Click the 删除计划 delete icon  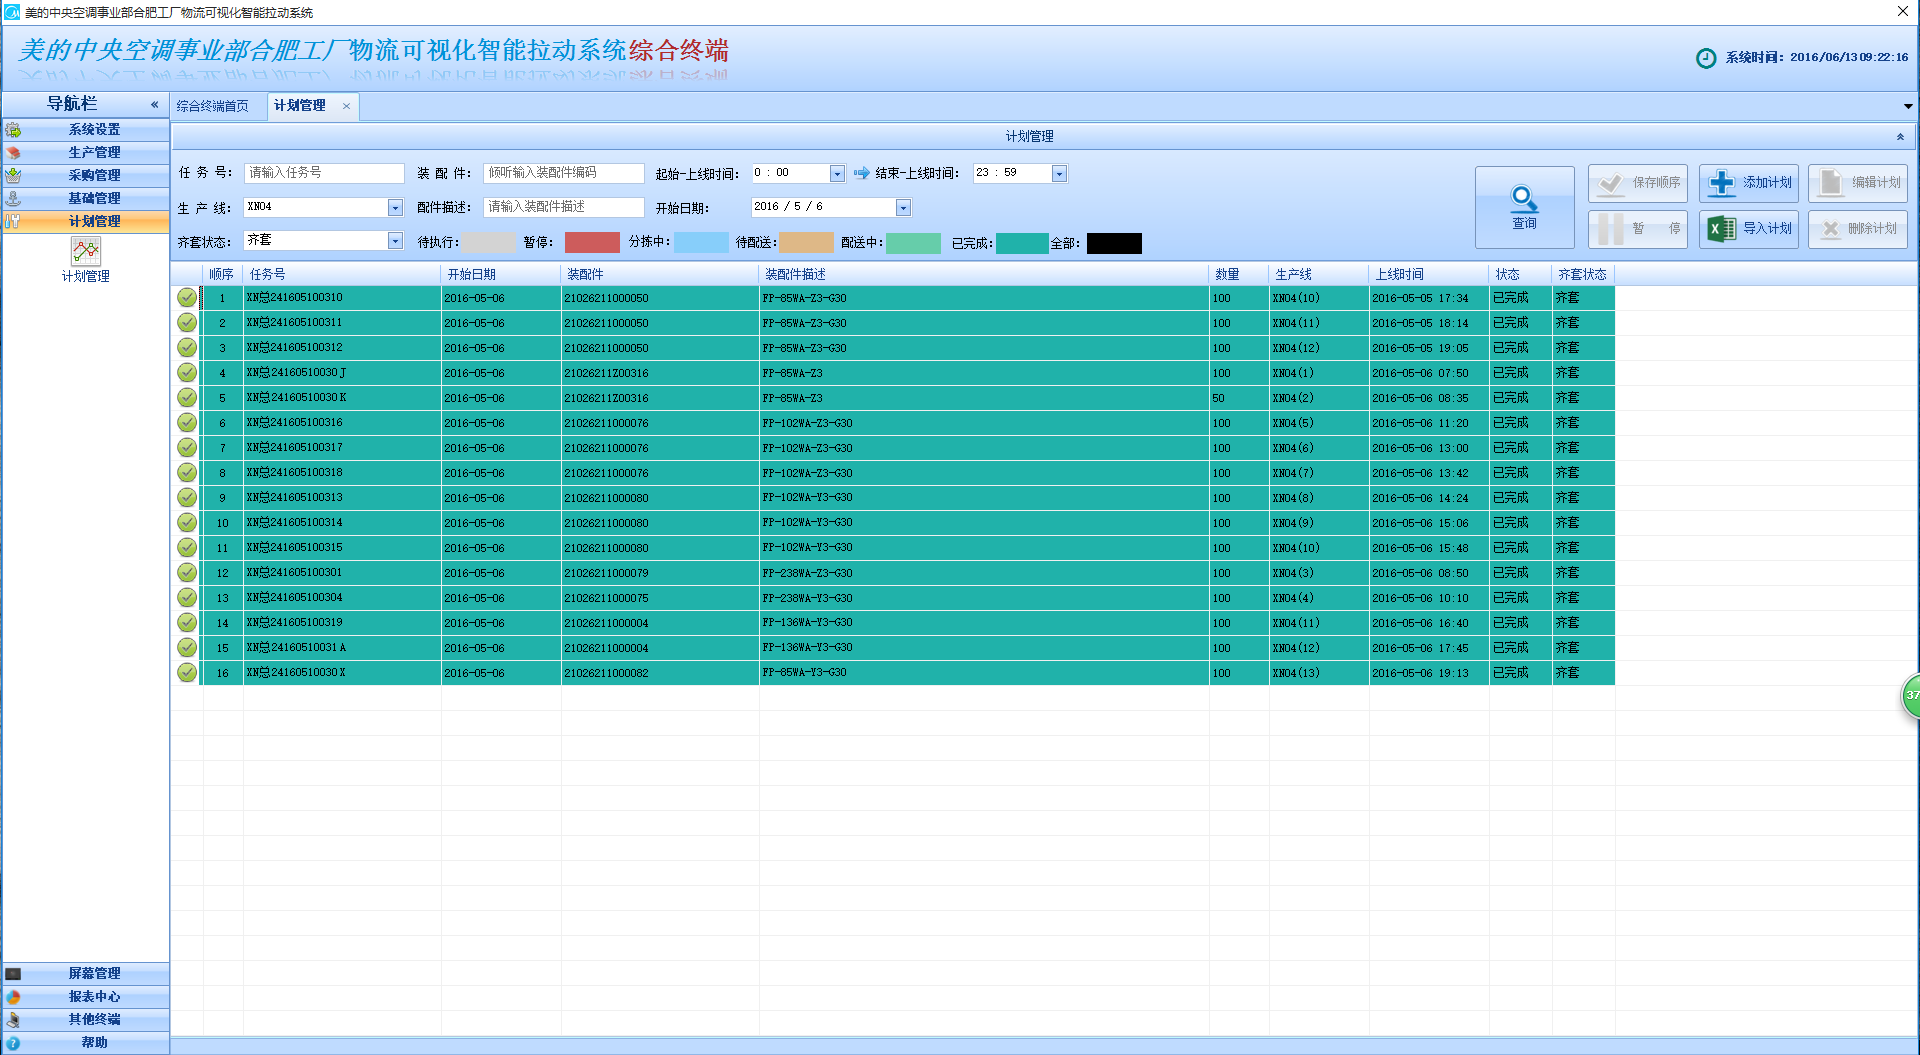tap(1830, 228)
